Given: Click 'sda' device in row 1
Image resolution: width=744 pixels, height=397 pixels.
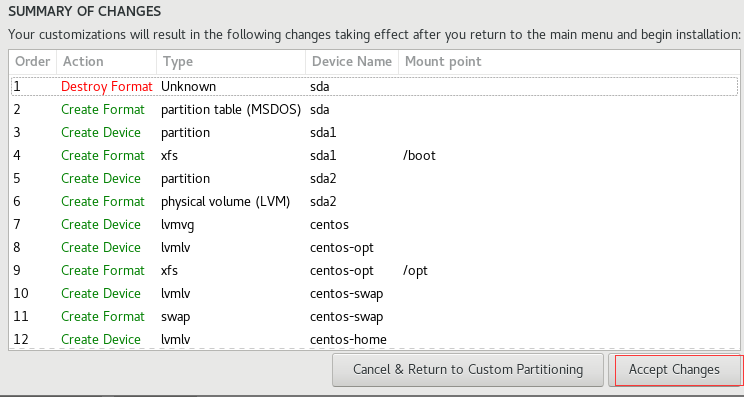Looking at the screenshot, I should coord(320,87).
